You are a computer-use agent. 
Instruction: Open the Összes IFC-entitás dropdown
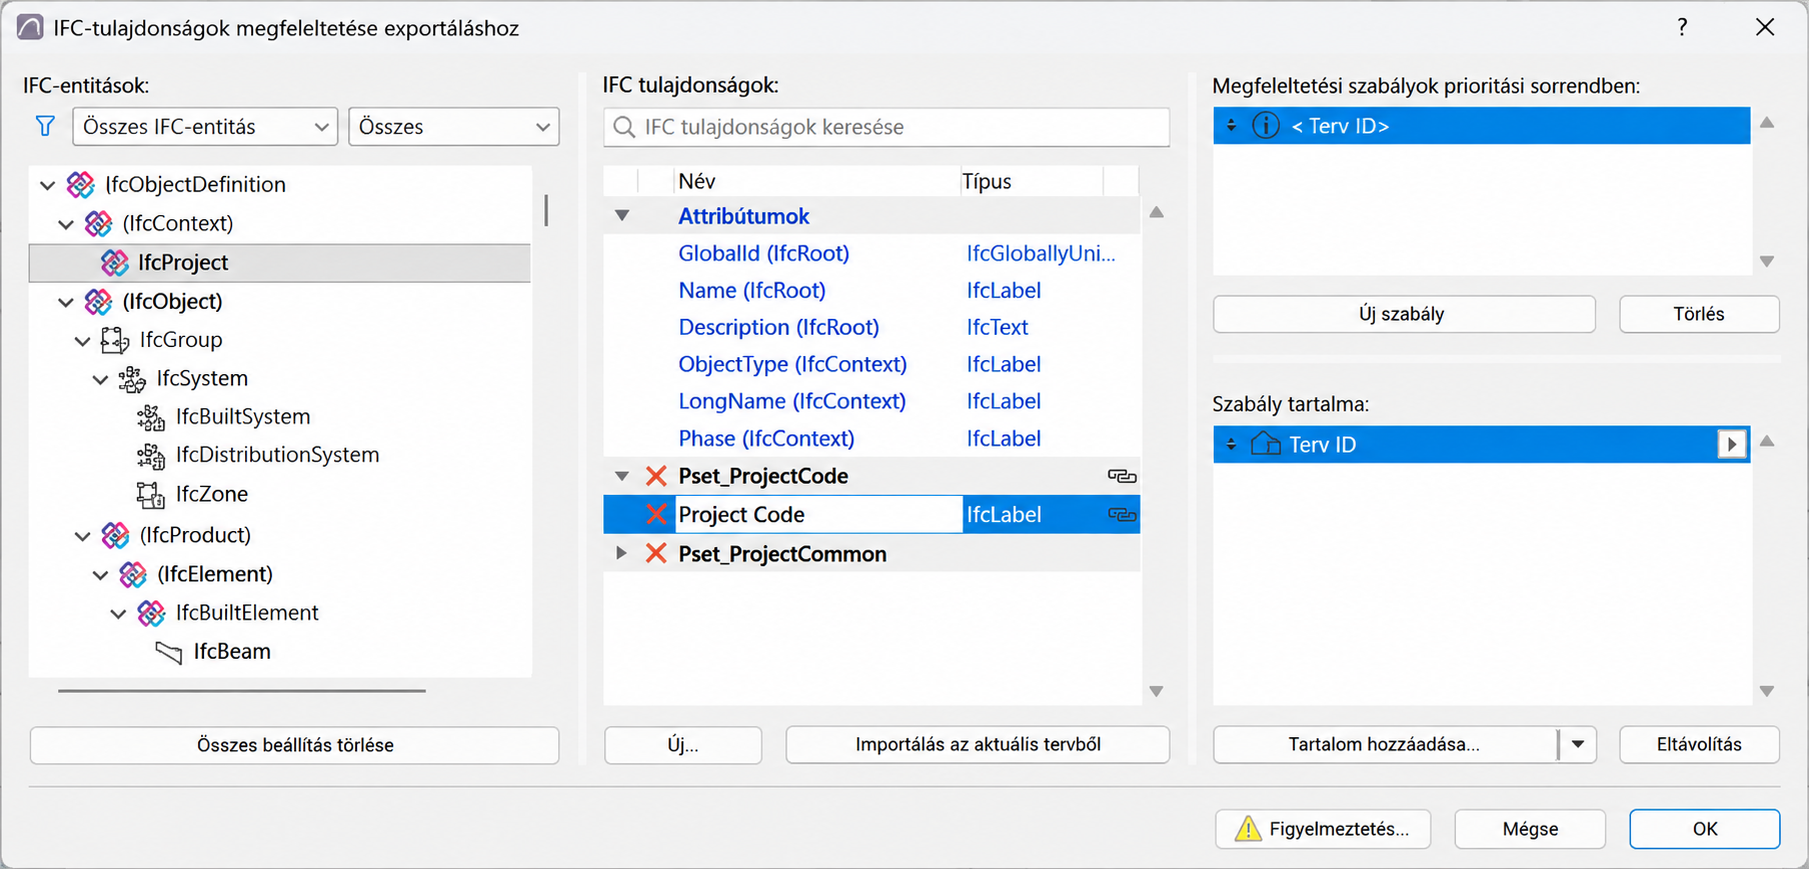pos(205,127)
